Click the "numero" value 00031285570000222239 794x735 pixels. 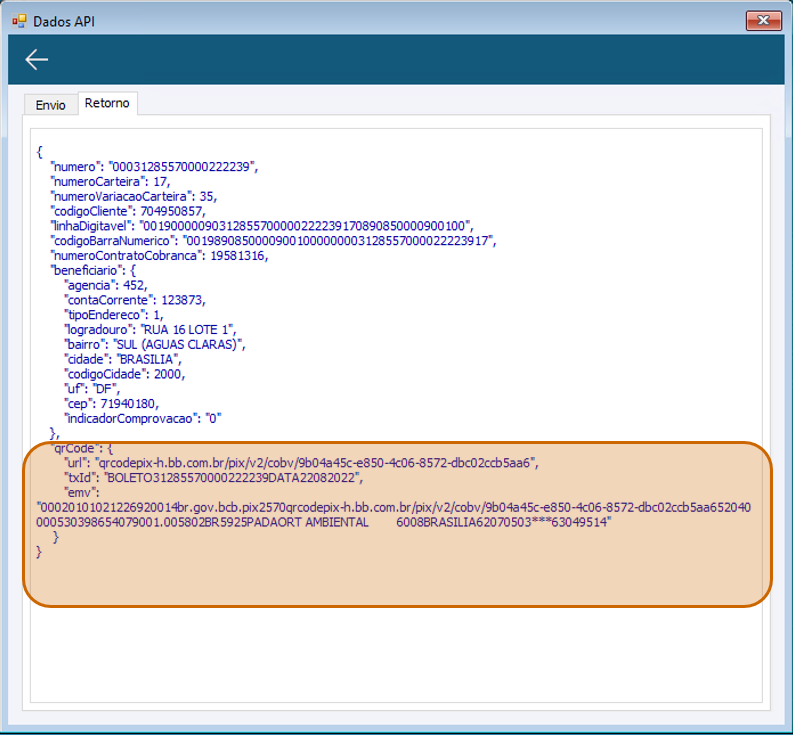[x=183, y=167]
